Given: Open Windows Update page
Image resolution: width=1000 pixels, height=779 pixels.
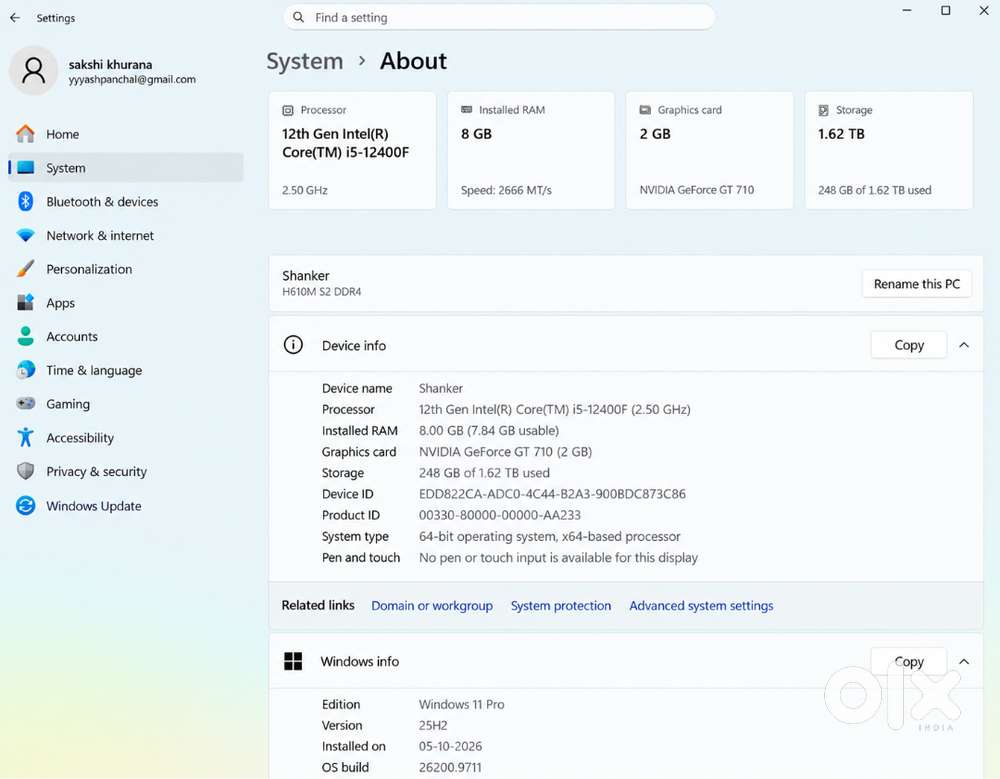Looking at the screenshot, I should tap(126, 506).
